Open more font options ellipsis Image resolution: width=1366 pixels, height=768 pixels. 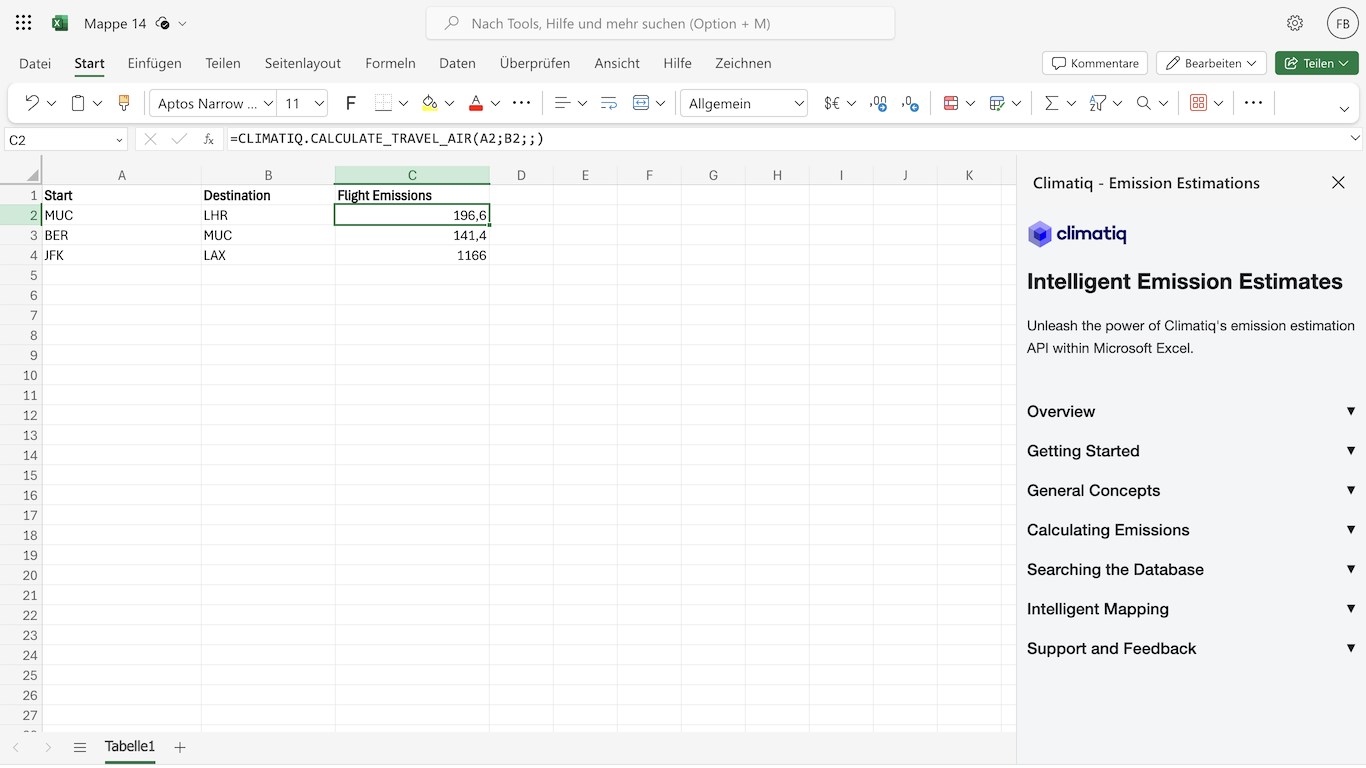coord(521,103)
